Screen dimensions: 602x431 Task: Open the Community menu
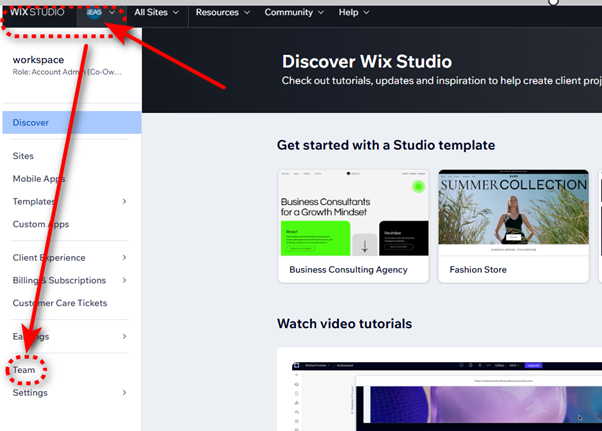294,12
